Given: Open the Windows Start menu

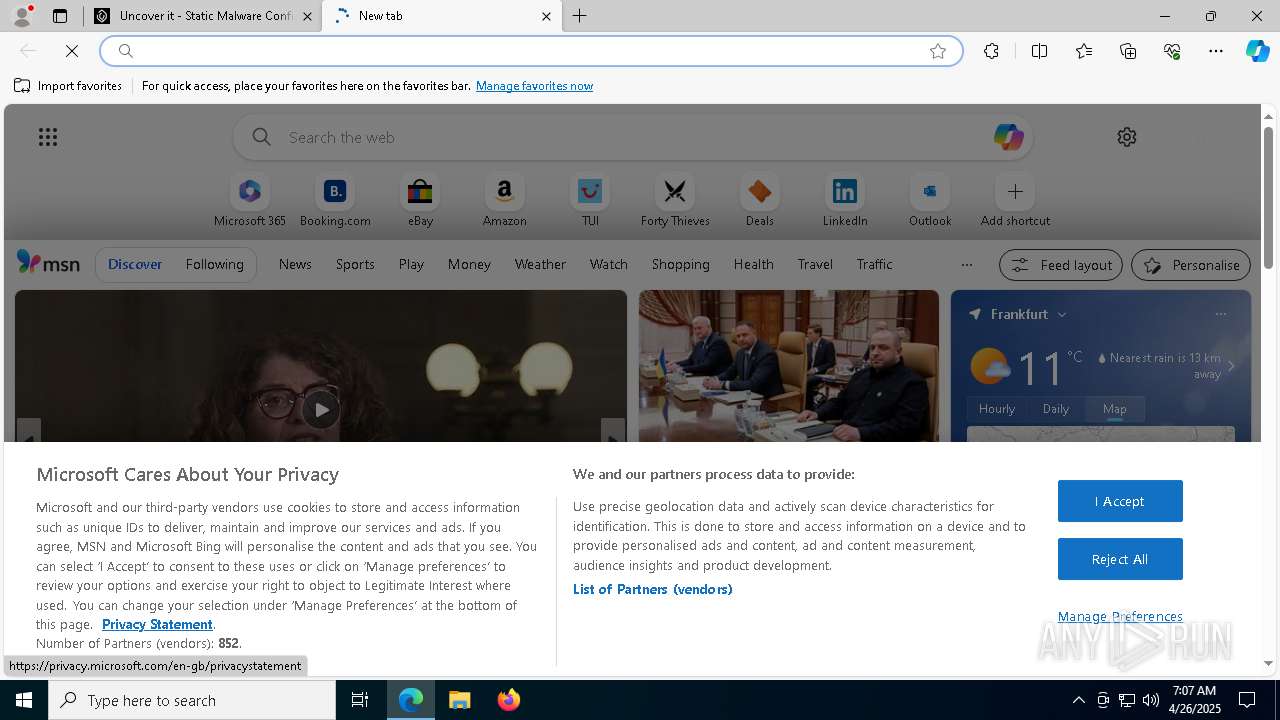Looking at the screenshot, I should (24, 700).
